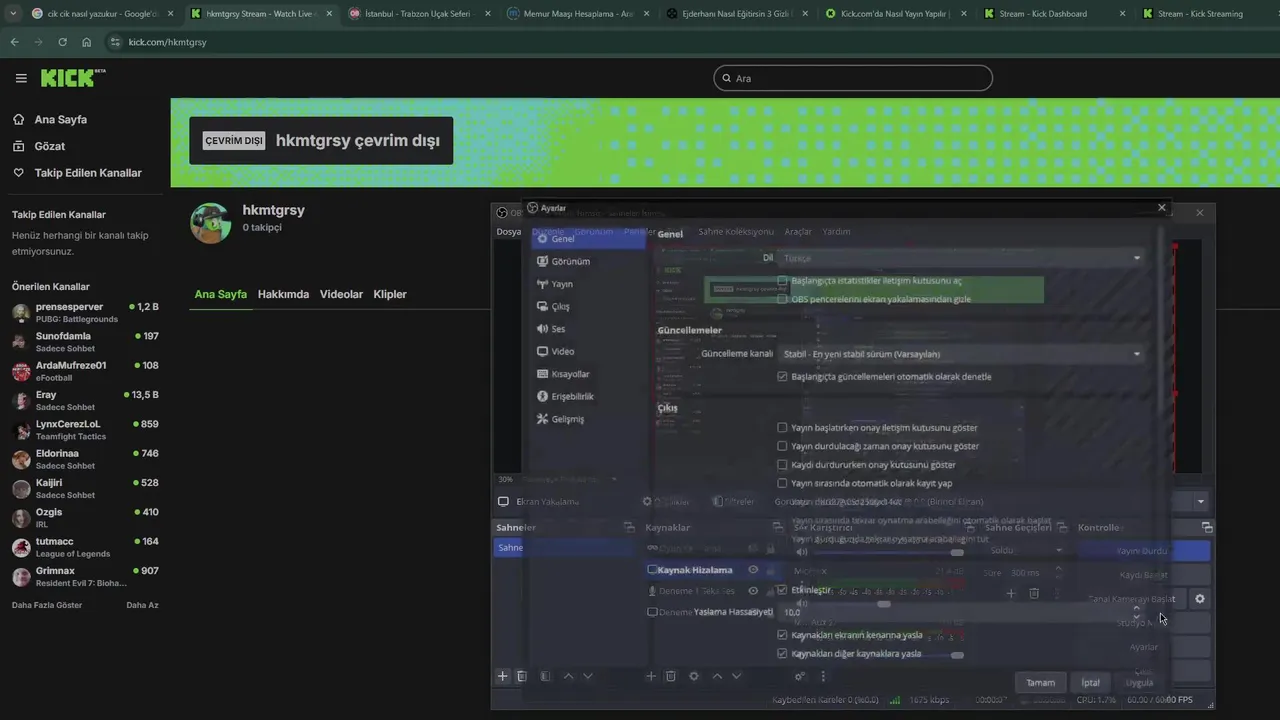Remove the selected source in Kaynaklar
Viewport: 1280px width, 720px height.
click(x=671, y=676)
